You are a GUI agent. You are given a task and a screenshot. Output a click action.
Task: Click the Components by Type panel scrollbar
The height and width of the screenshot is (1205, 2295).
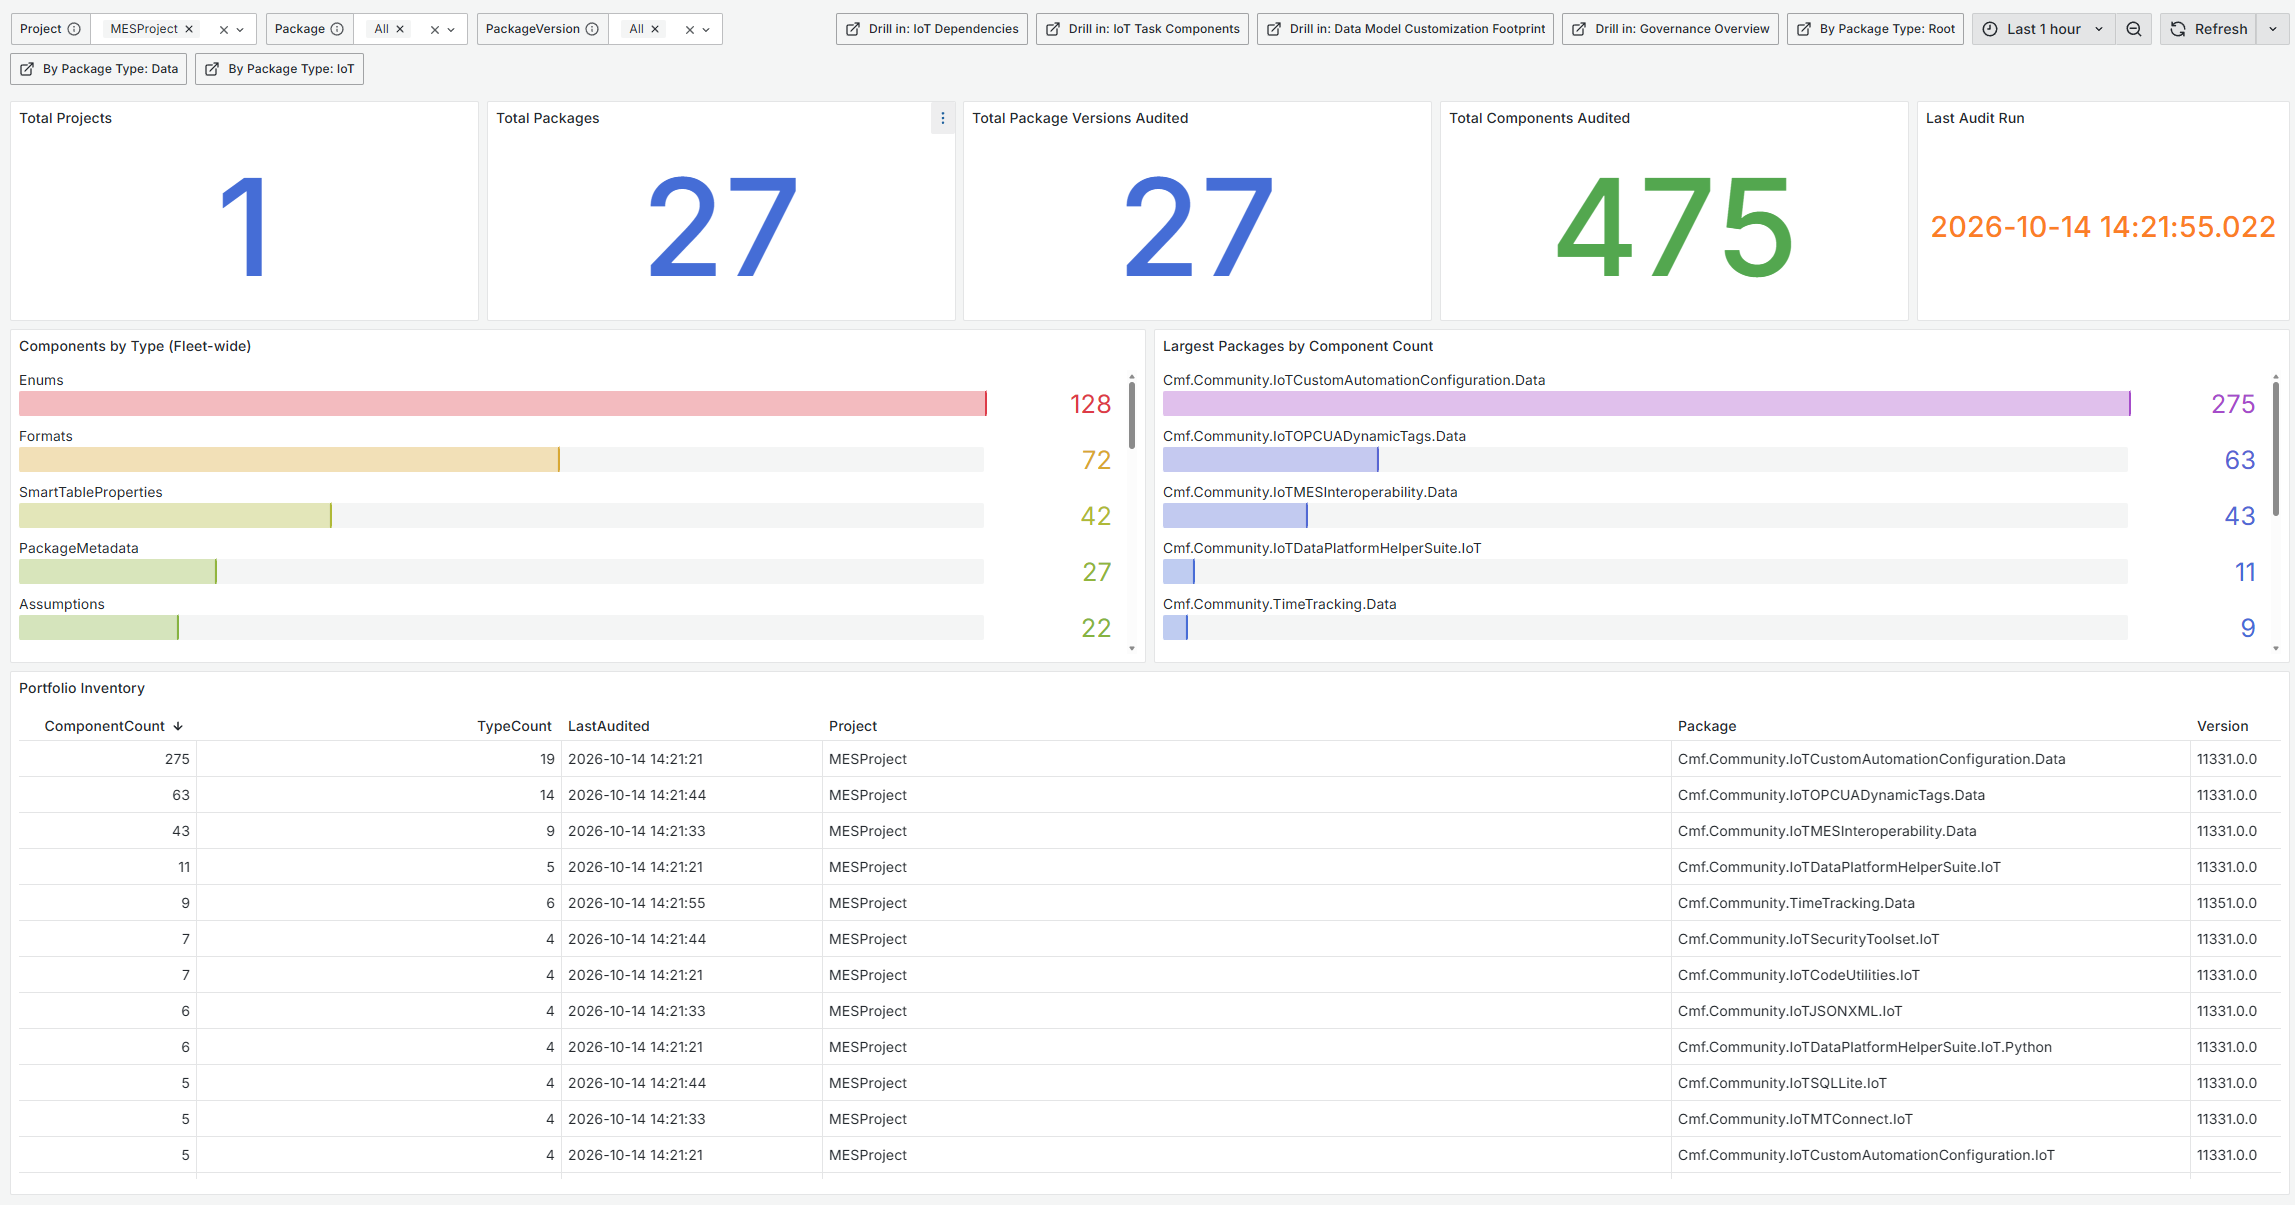coord(1132,415)
